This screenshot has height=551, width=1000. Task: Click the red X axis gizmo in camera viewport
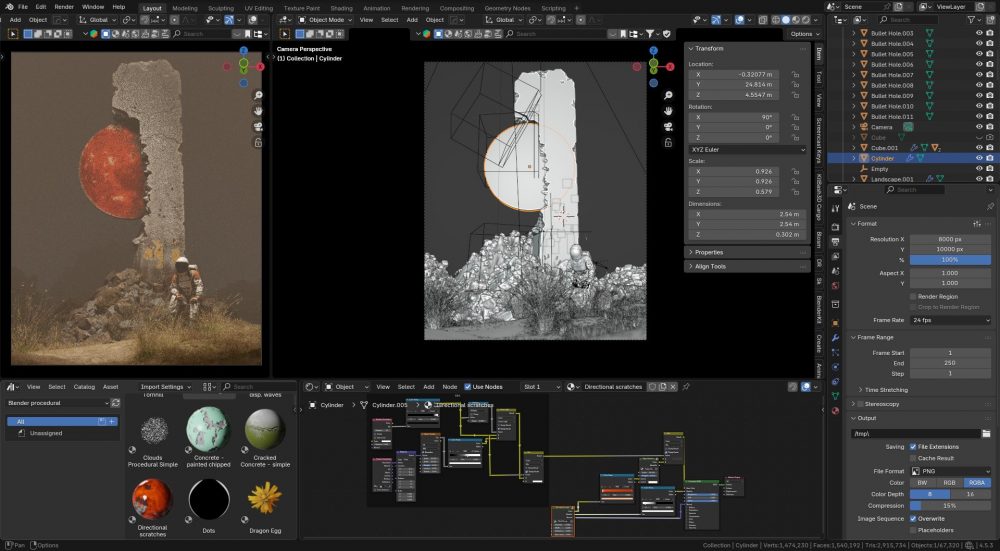pyautogui.click(x=670, y=66)
